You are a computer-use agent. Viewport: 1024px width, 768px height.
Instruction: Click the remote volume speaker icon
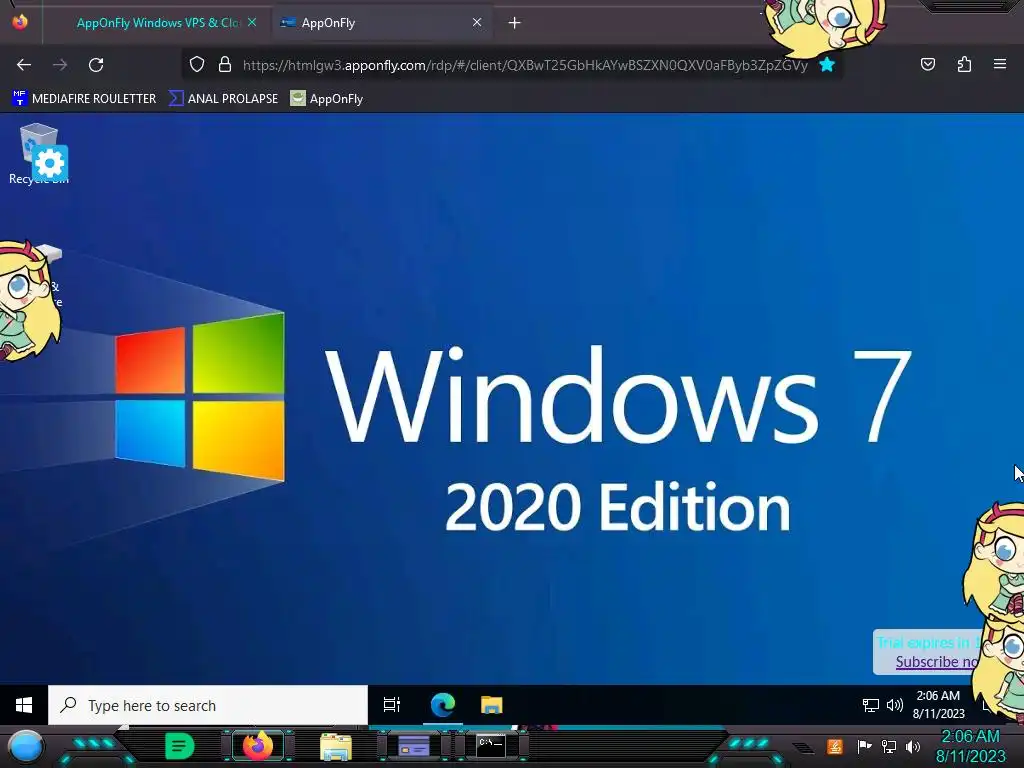895,705
